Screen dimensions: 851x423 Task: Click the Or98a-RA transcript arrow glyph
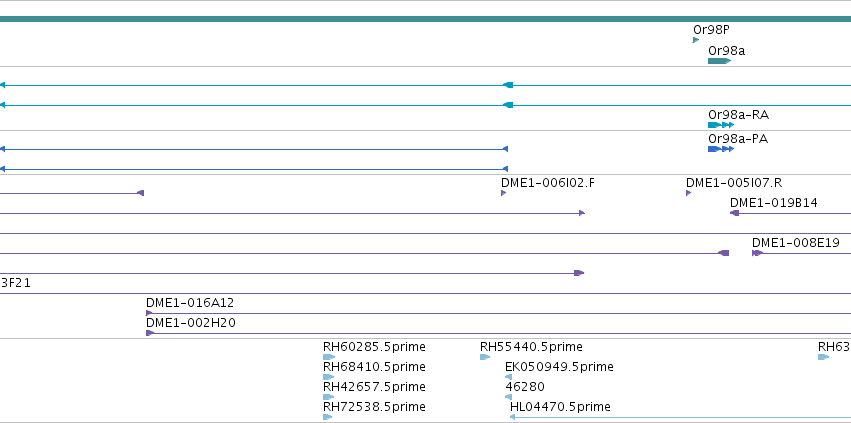click(x=721, y=125)
